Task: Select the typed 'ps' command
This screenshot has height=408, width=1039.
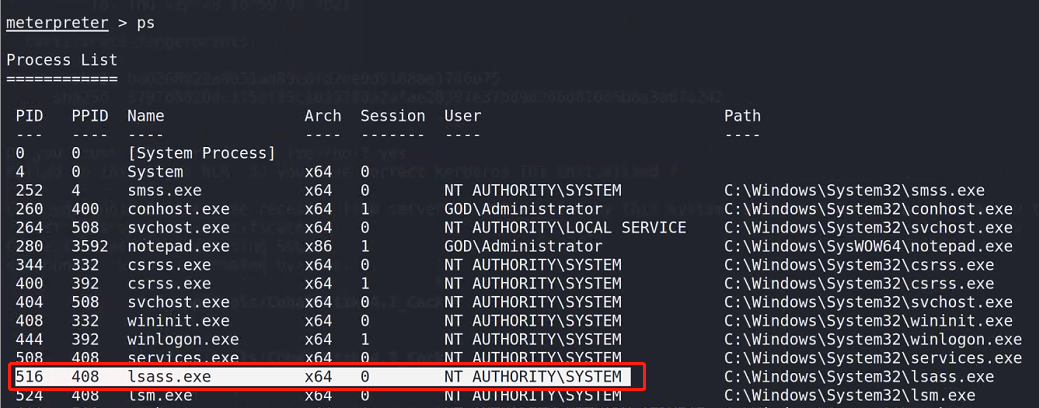Action: (146, 23)
